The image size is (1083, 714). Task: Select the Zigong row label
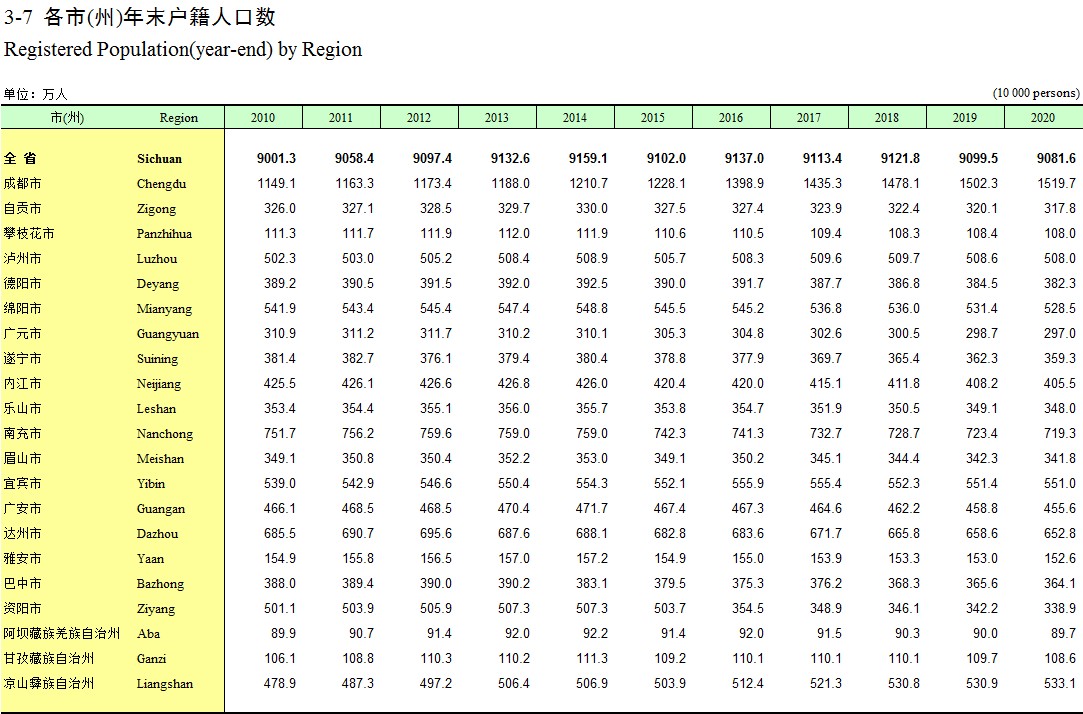tap(156, 209)
